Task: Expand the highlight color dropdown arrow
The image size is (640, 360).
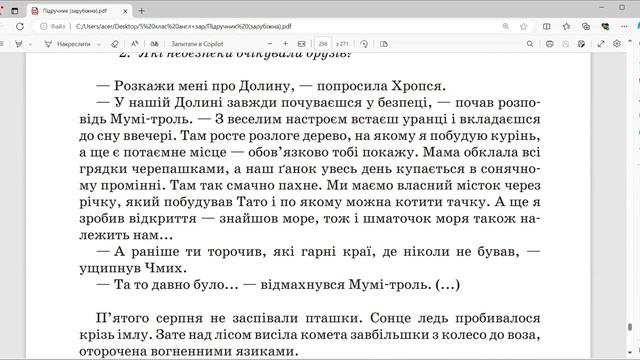Action: pos(30,44)
